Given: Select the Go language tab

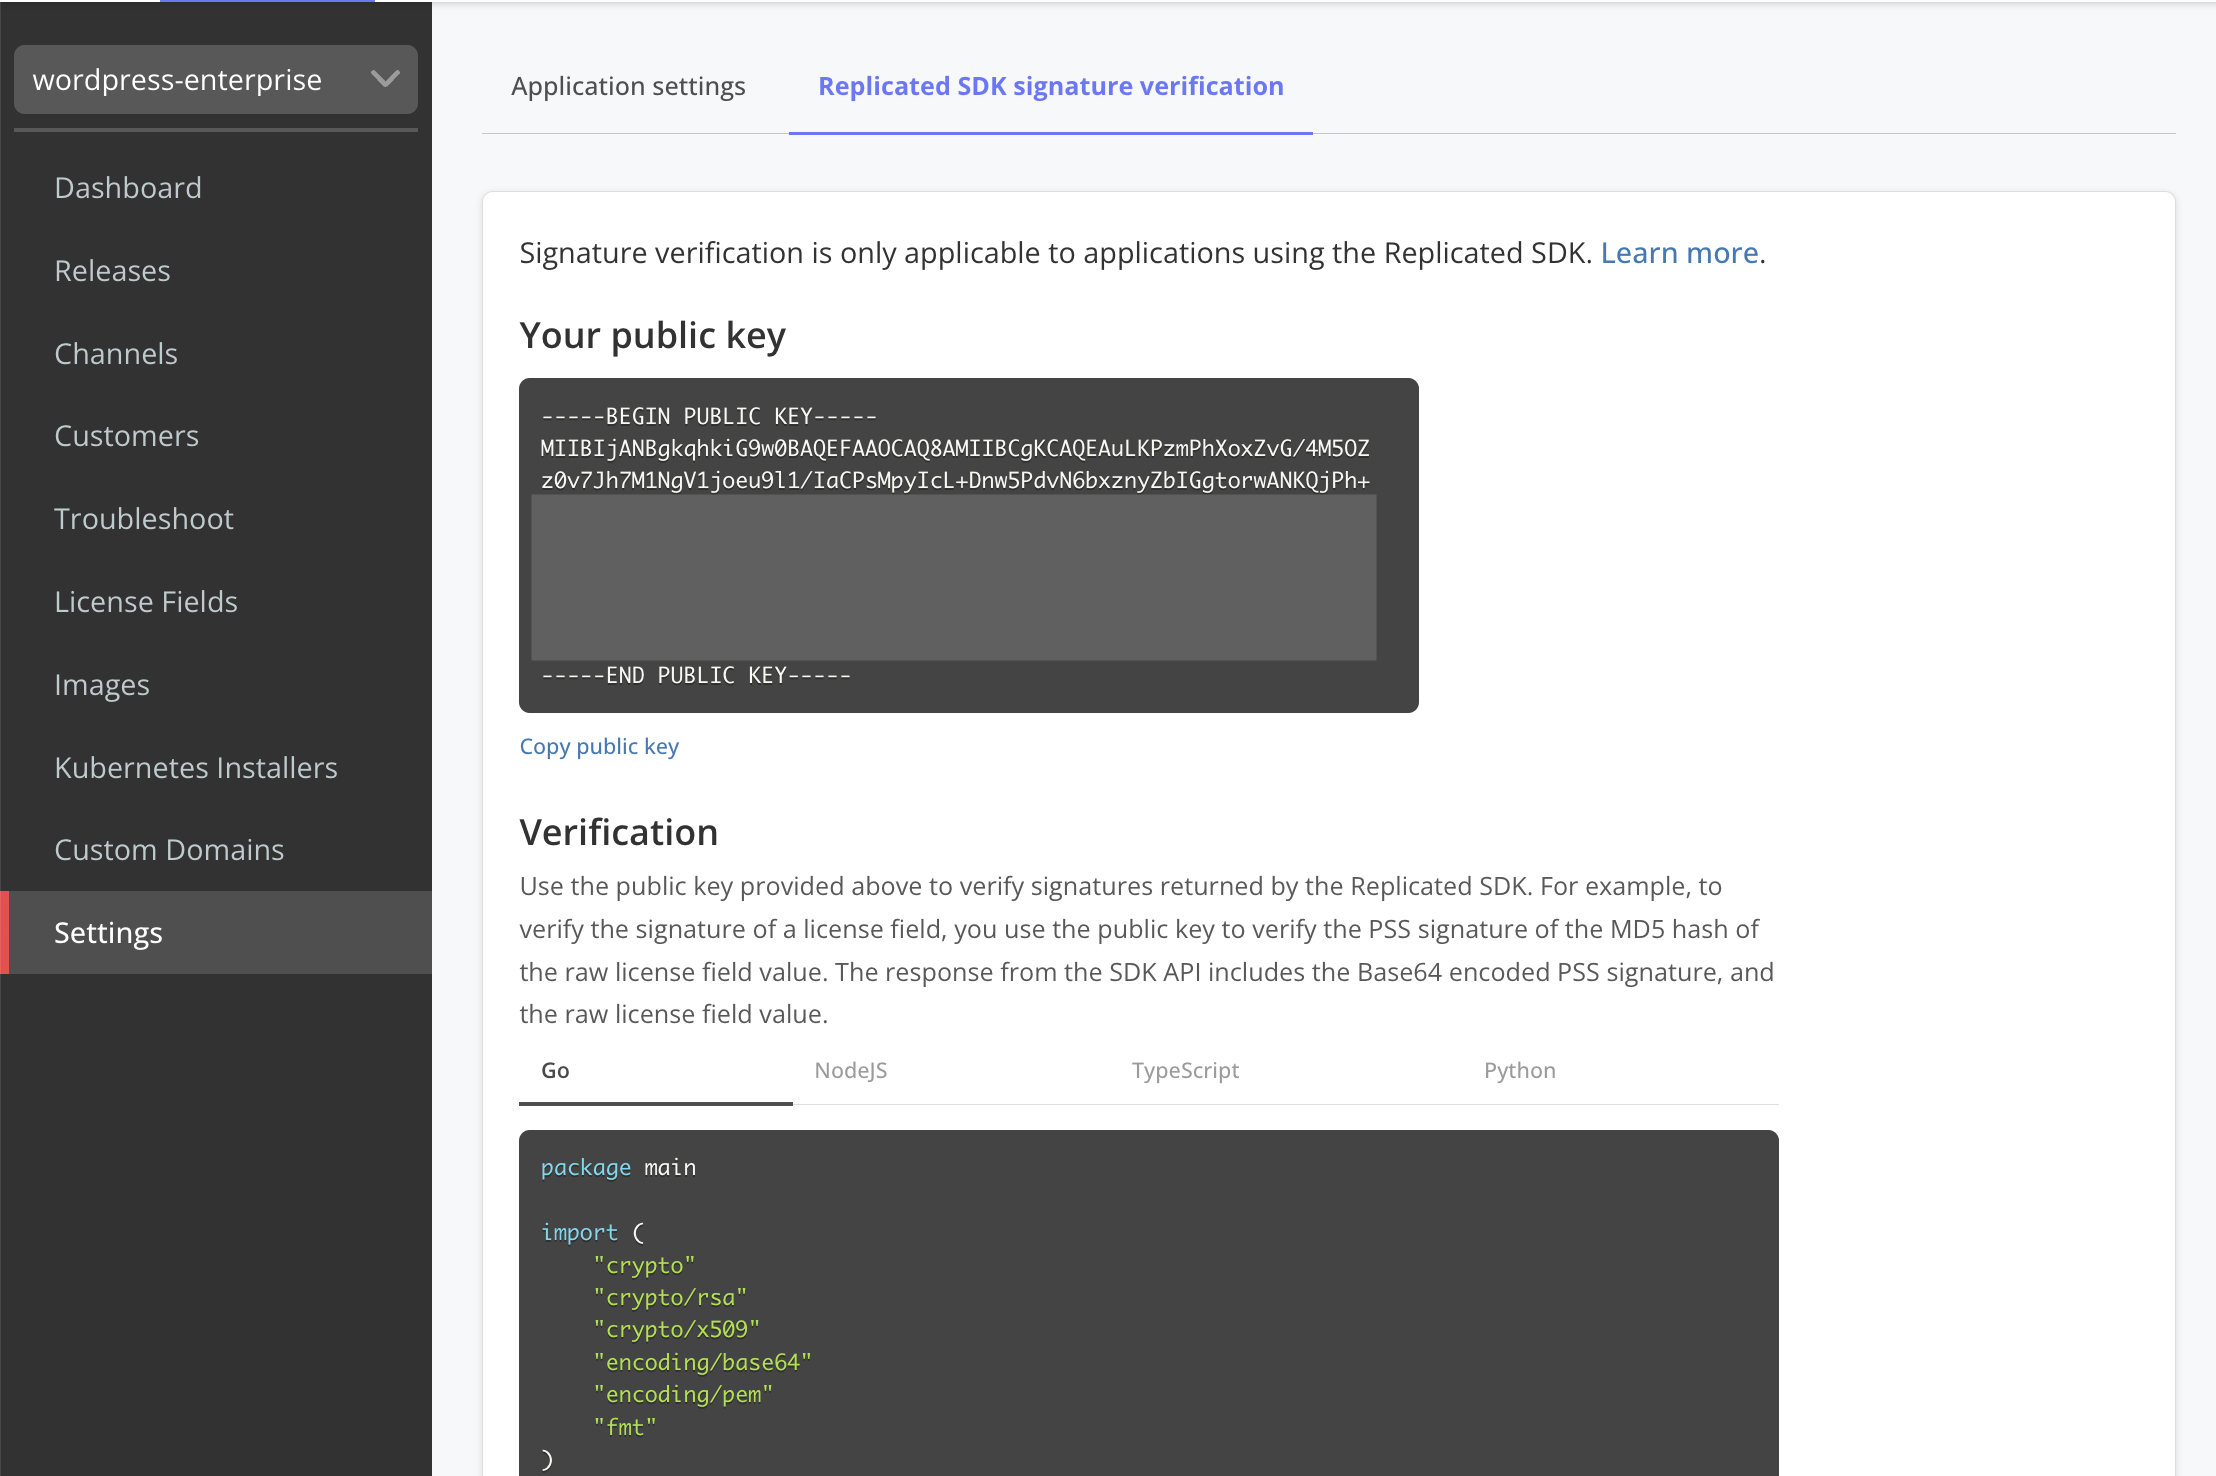Looking at the screenshot, I should [x=555, y=1069].
